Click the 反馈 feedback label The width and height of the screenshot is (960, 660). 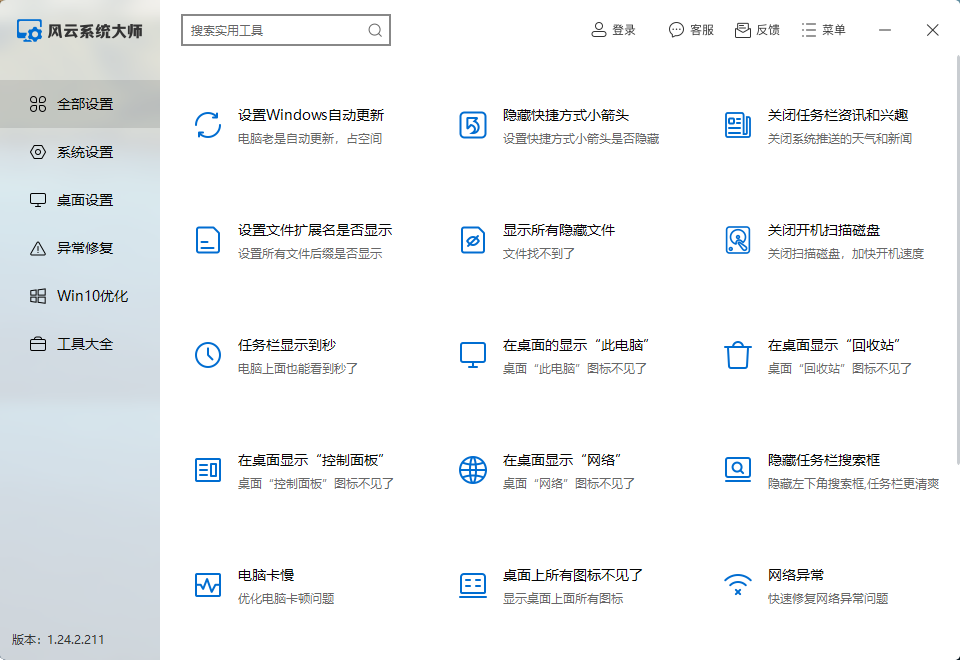[x=768, y=30]
